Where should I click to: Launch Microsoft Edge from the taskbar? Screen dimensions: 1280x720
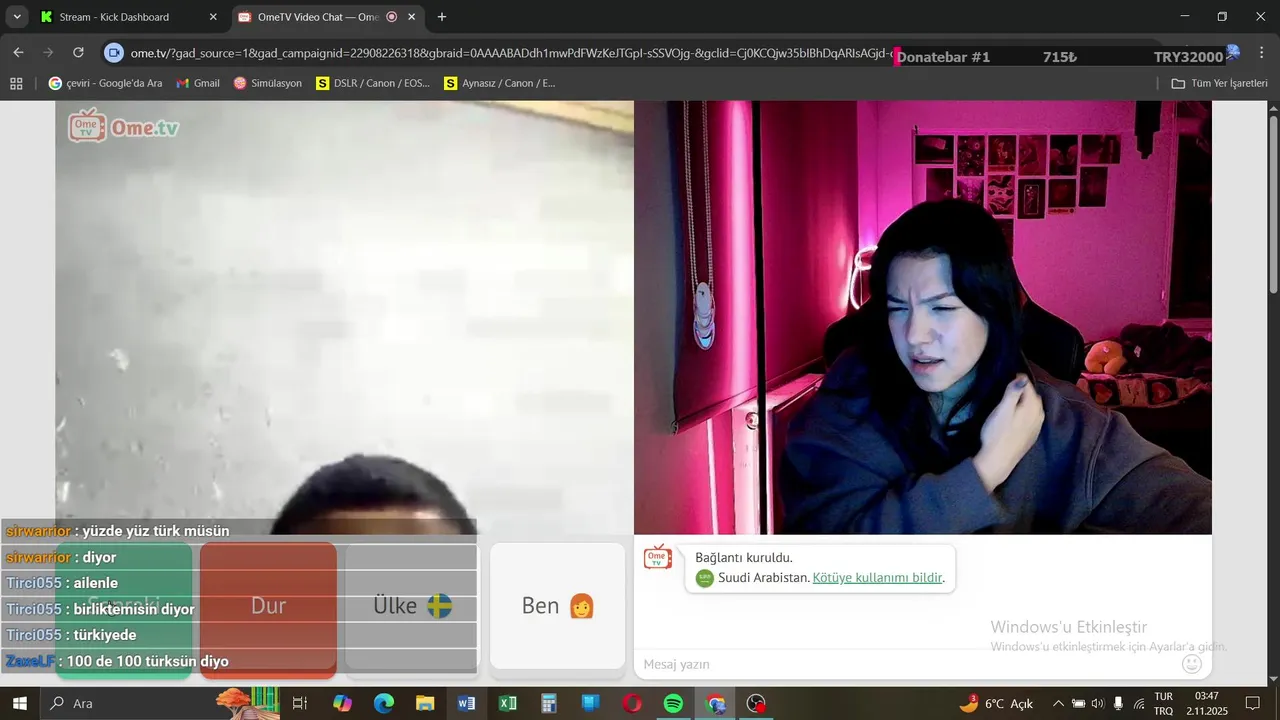tap(384, 703)
